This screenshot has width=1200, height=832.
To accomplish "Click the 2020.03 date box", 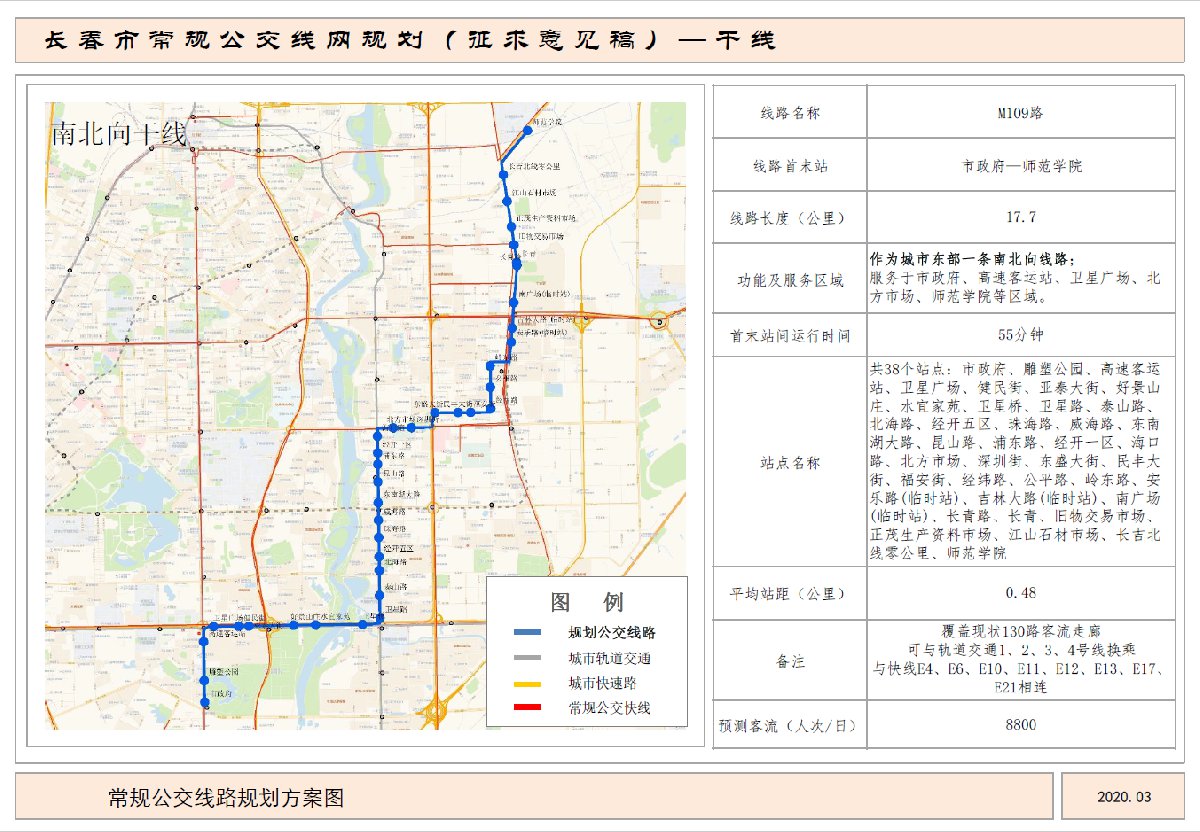I will (x=1124, y=797).
